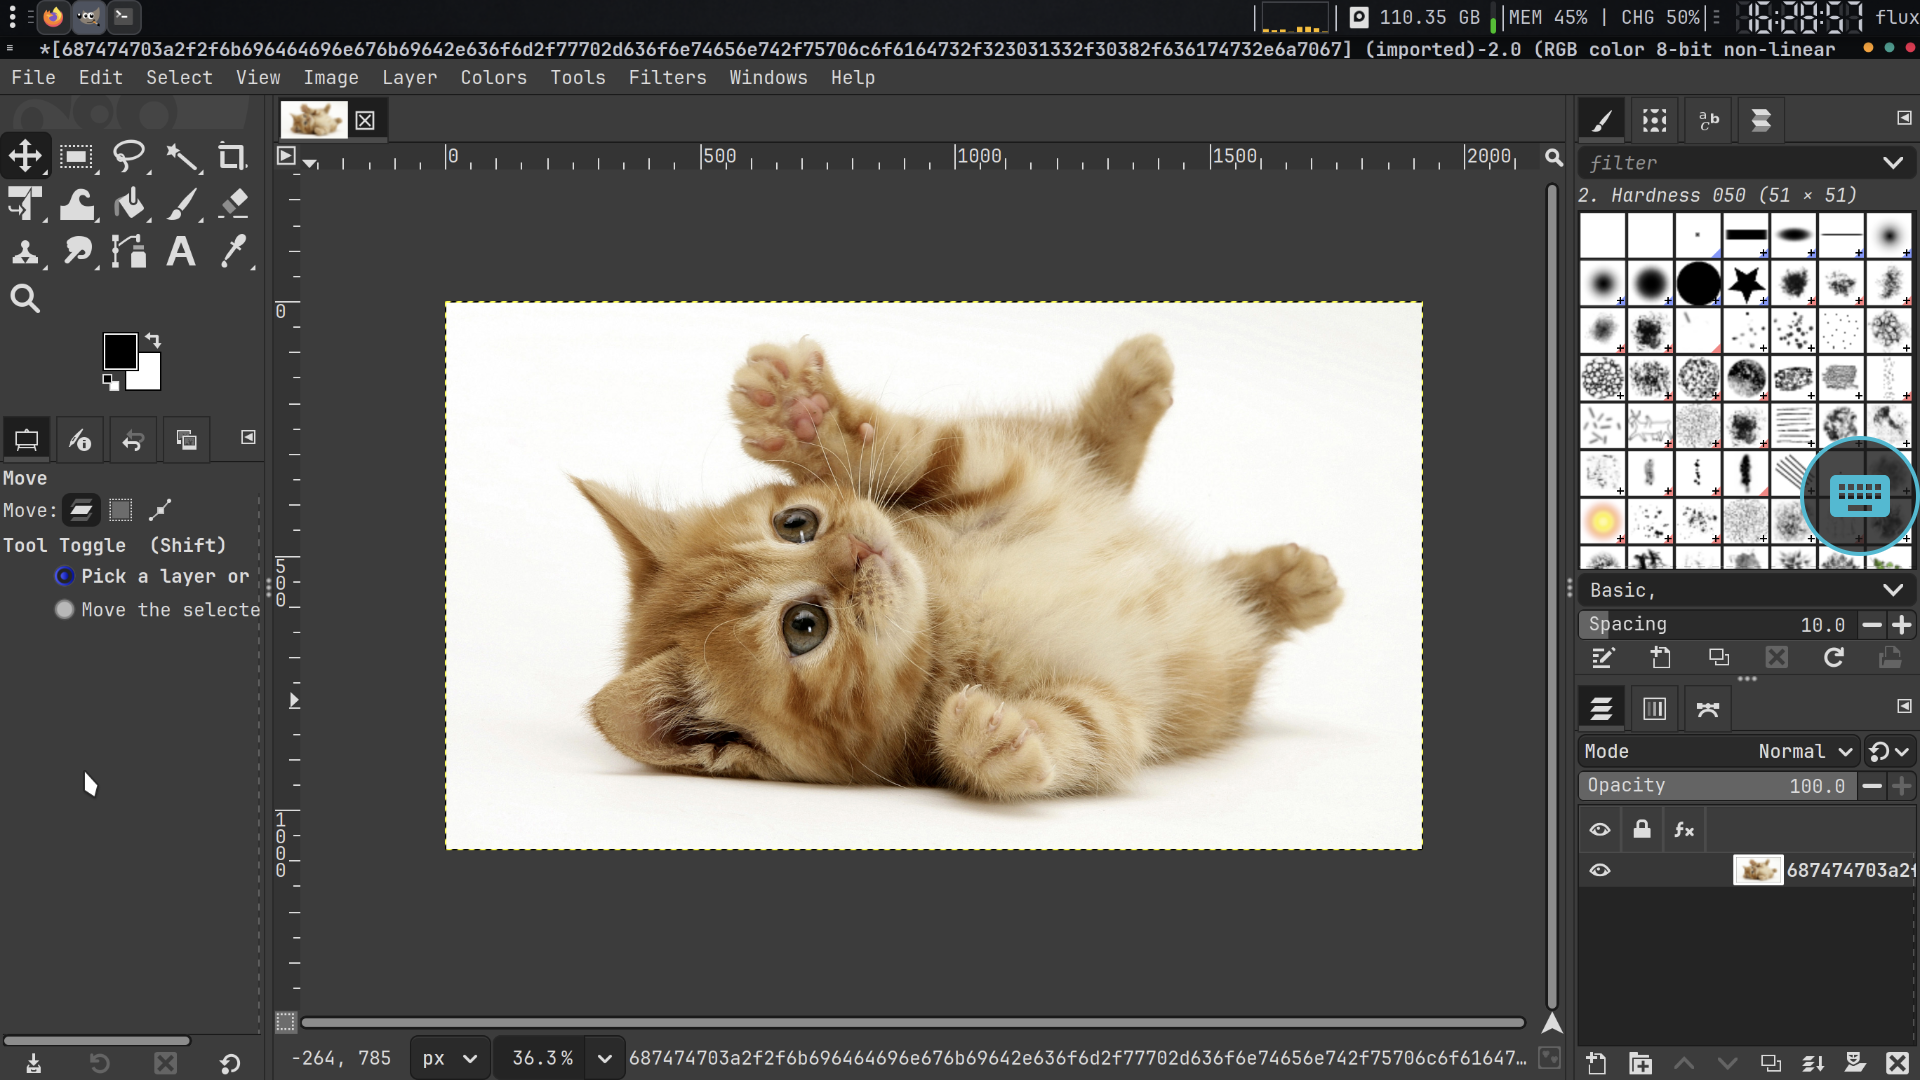Image resolution: width=1920 pixels, height=1080 pixels.
Task: Open the Filters menu
Action: [x=667, y=77]
